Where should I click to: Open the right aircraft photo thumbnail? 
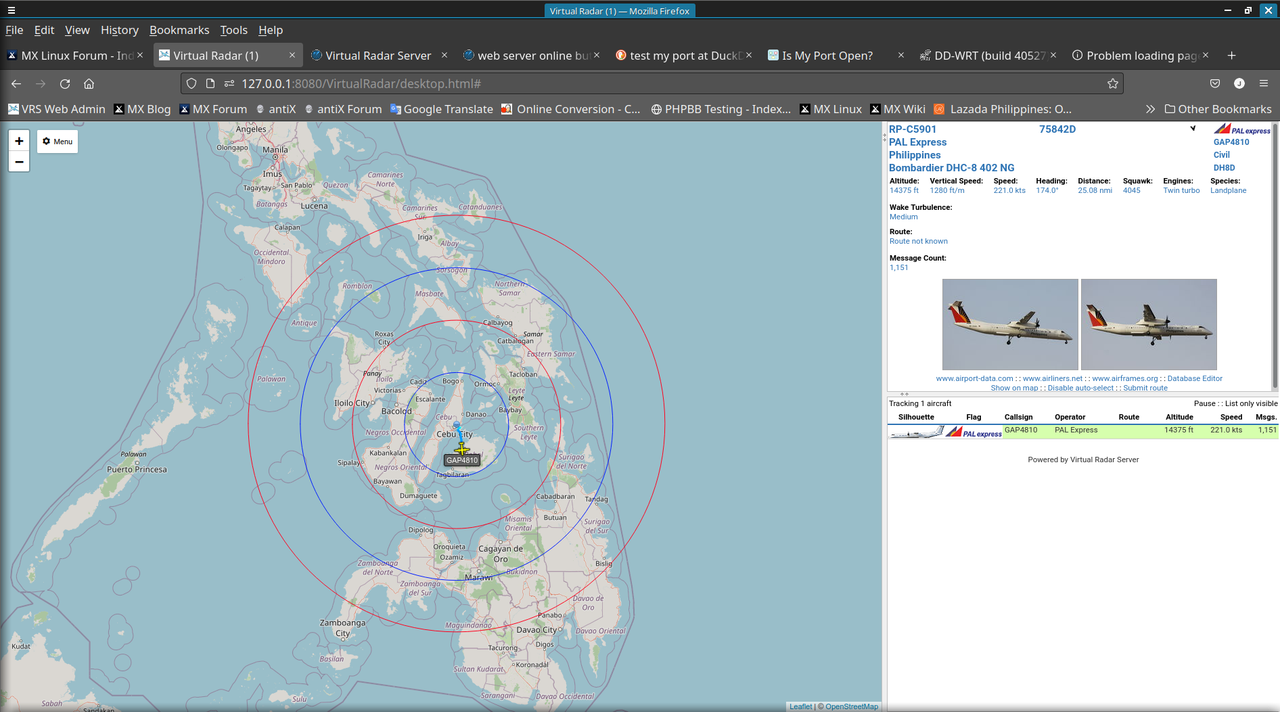click(1149, 325)
